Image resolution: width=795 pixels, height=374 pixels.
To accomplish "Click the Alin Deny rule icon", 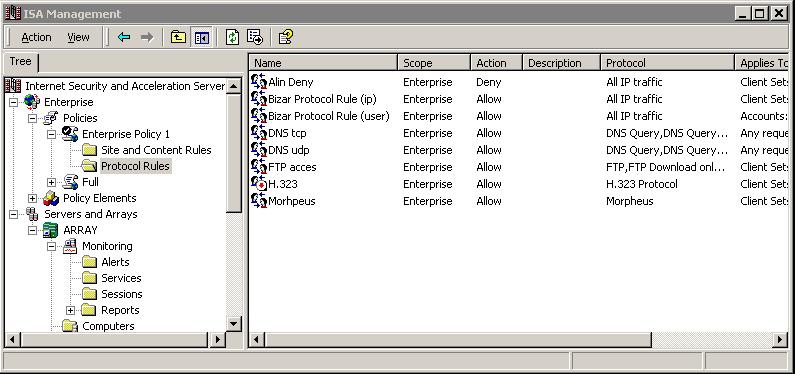I will (259, 82).
